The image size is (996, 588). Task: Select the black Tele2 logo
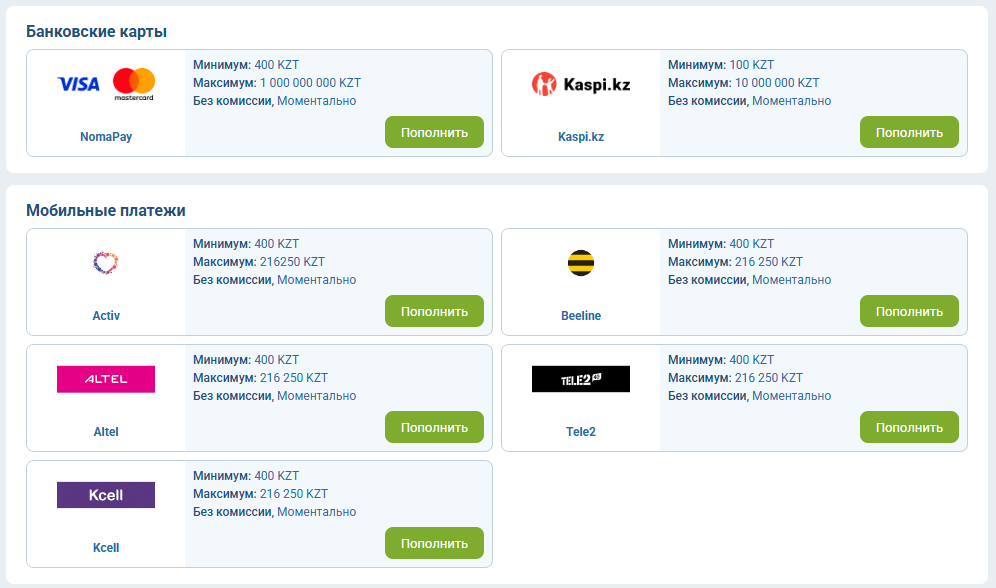[x=581, y=379]
